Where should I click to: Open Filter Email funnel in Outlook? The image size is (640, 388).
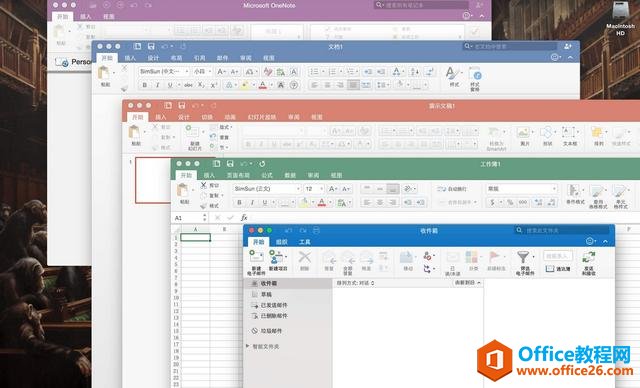[x=523, y=257]
